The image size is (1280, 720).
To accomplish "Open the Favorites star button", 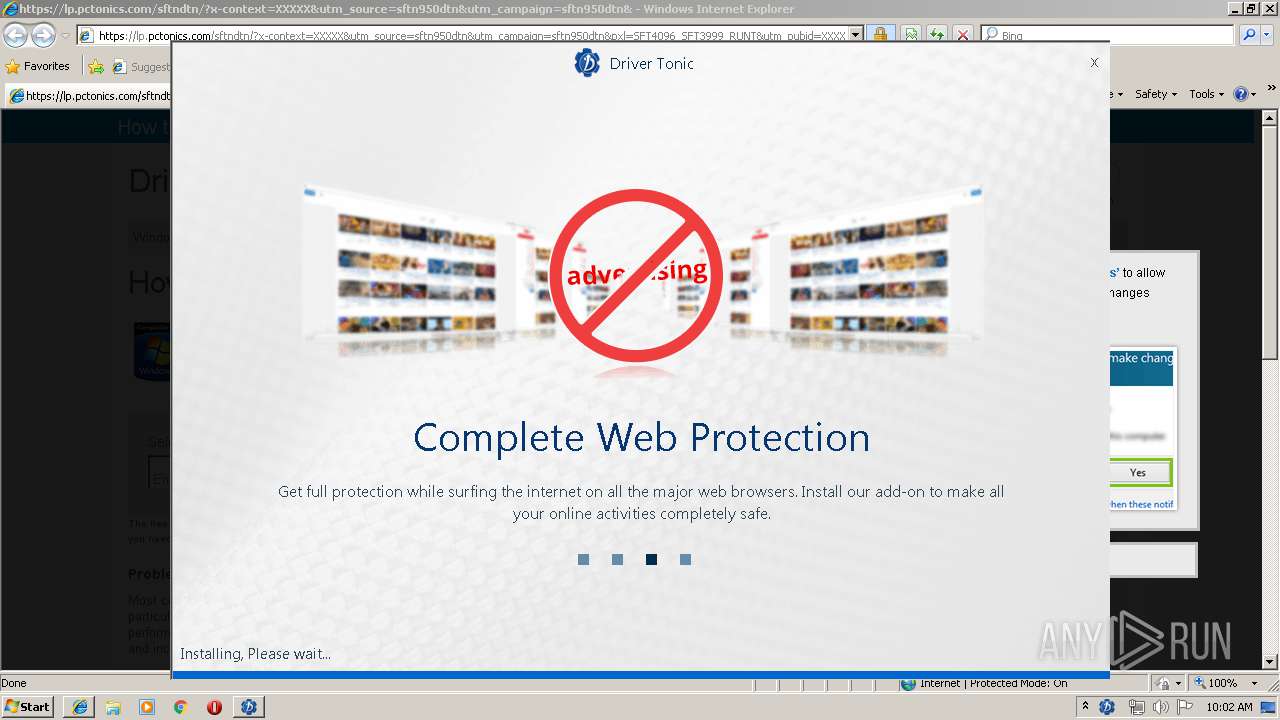I will 38,66.
